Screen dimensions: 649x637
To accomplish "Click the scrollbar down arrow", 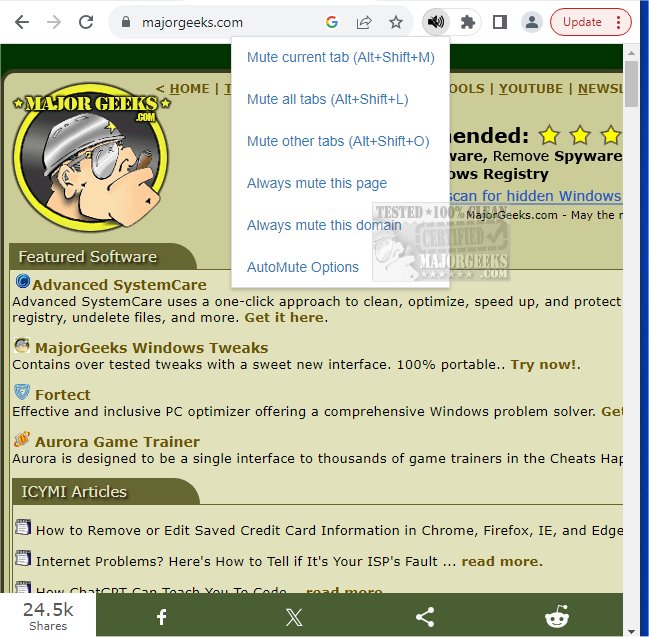I will pos(631,632).
